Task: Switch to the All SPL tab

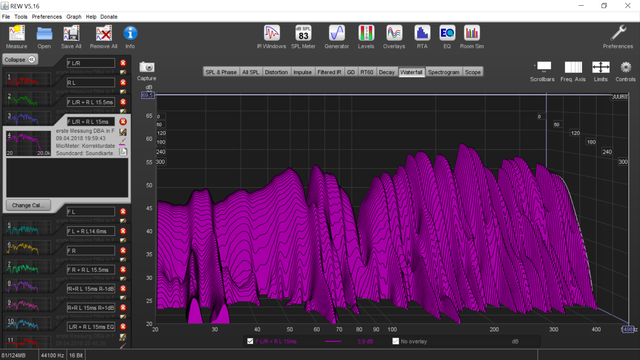Action: [251, 72]
